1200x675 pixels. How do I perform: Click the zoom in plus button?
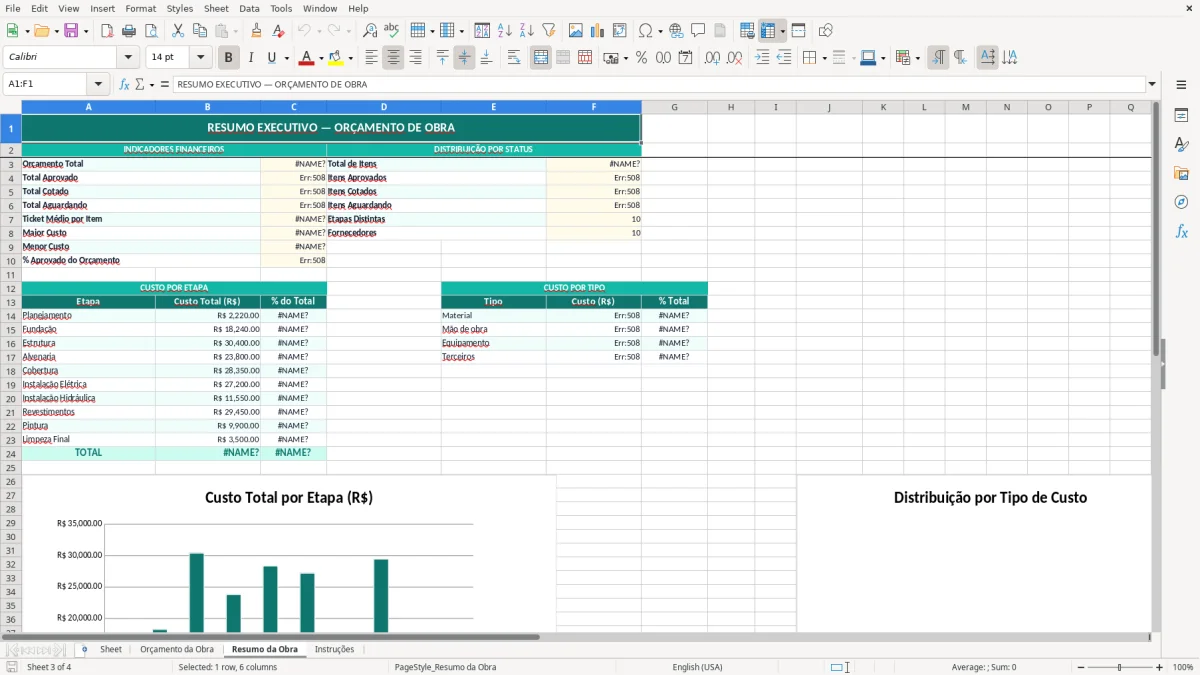(x=1160, y=667)
